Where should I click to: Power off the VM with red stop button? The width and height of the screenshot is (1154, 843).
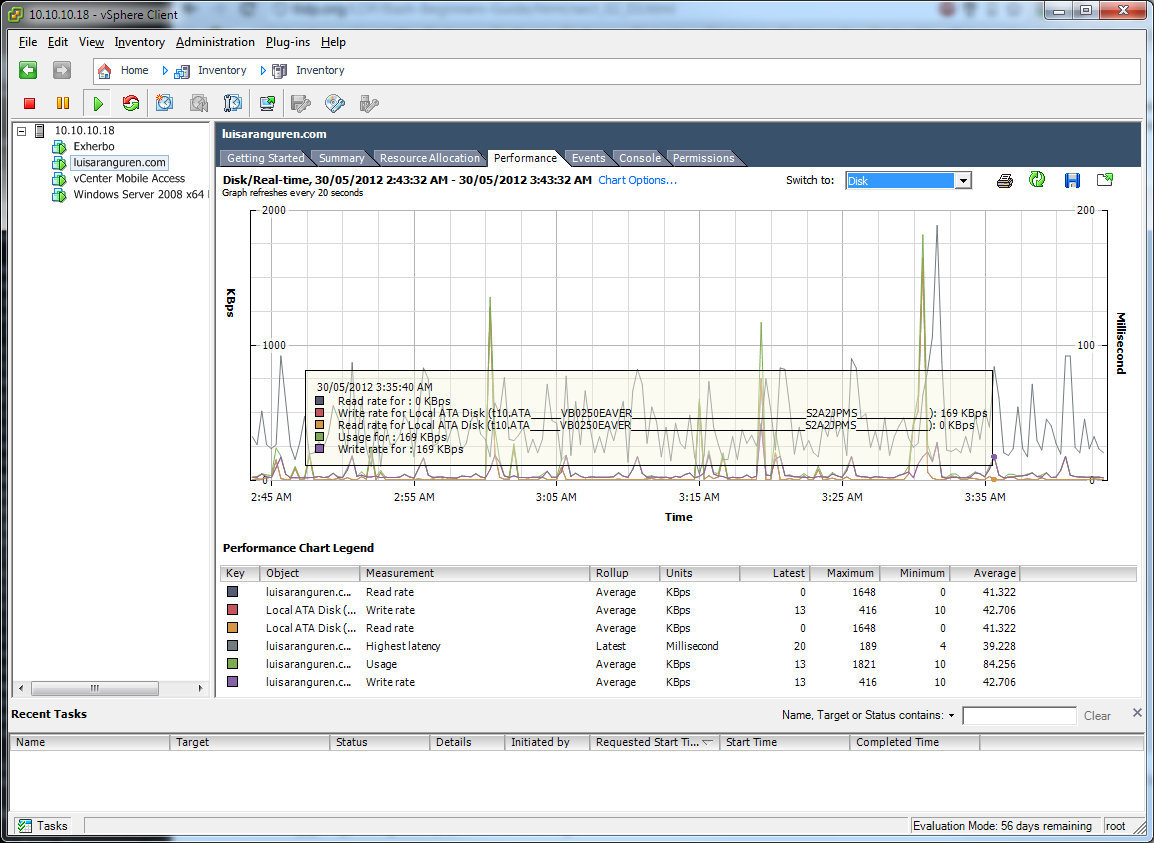click(x=29, y=104)
